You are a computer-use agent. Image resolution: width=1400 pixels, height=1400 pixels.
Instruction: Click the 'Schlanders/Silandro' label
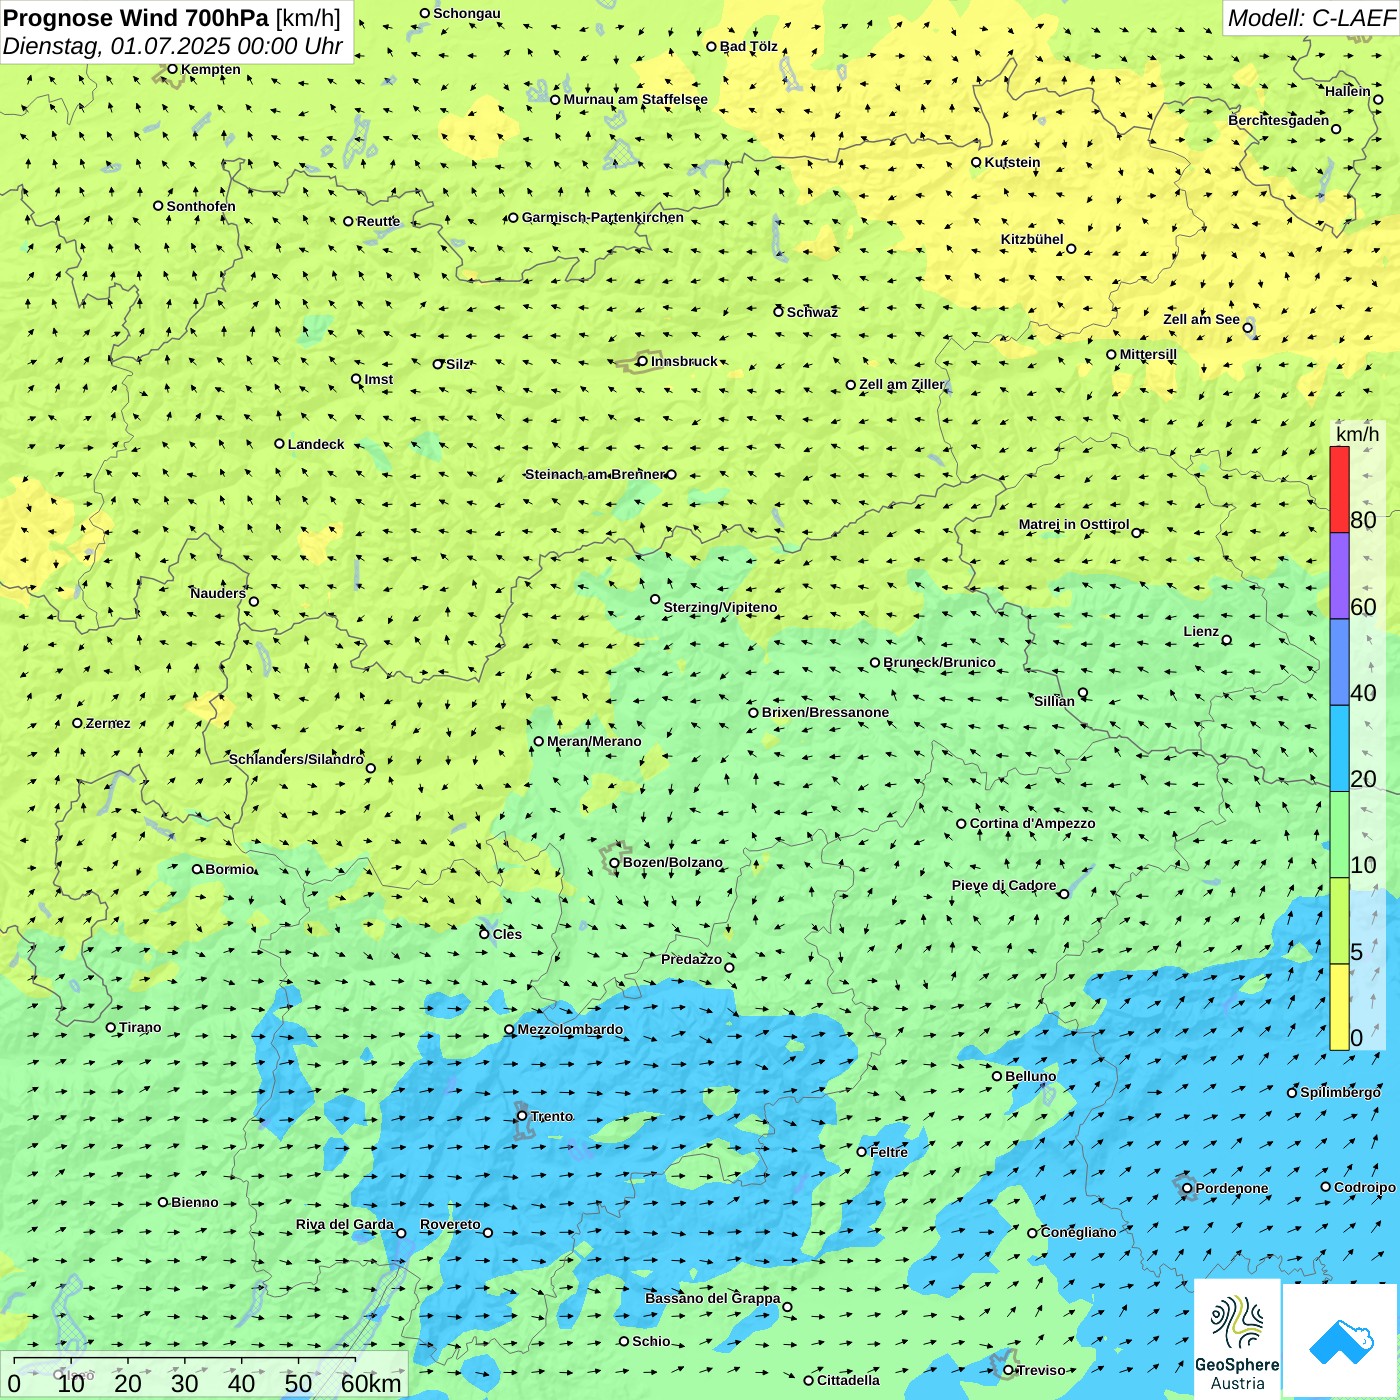[296, 759]
